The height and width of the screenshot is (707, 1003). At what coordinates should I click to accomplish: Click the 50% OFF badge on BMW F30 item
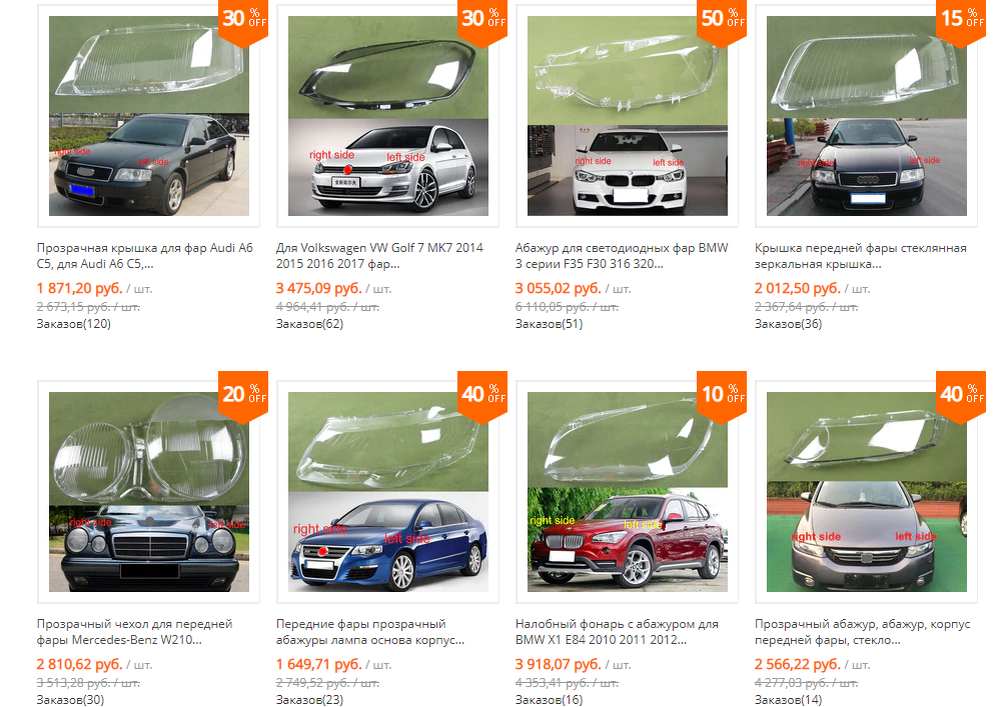pos(722,22)
